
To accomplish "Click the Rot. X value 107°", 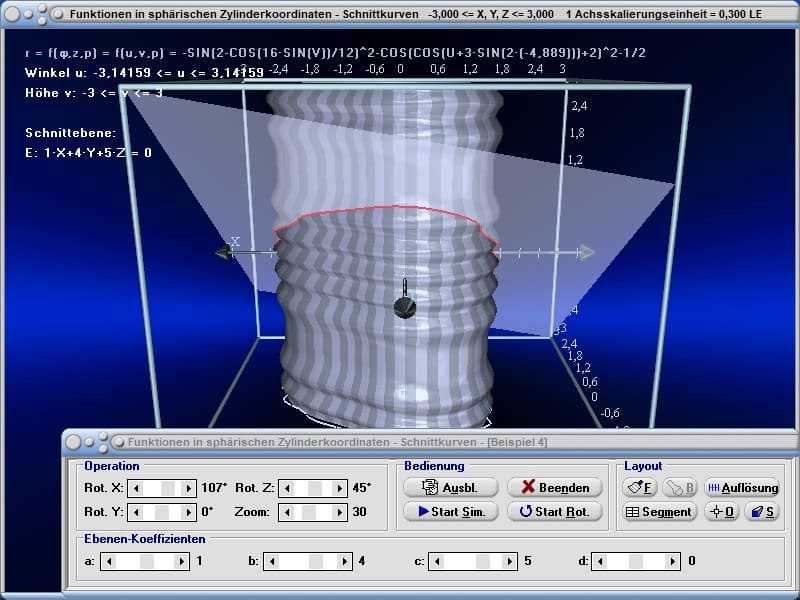I will pos(214,488).
